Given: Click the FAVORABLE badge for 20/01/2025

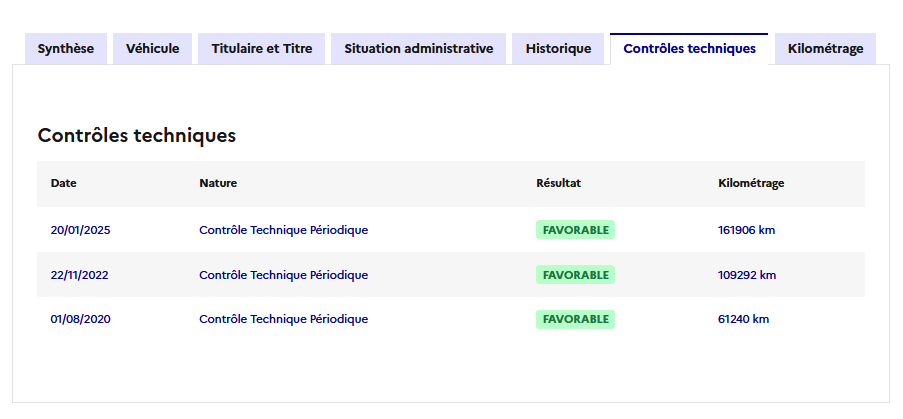Looking at the screenshot, I should [575, 230].
